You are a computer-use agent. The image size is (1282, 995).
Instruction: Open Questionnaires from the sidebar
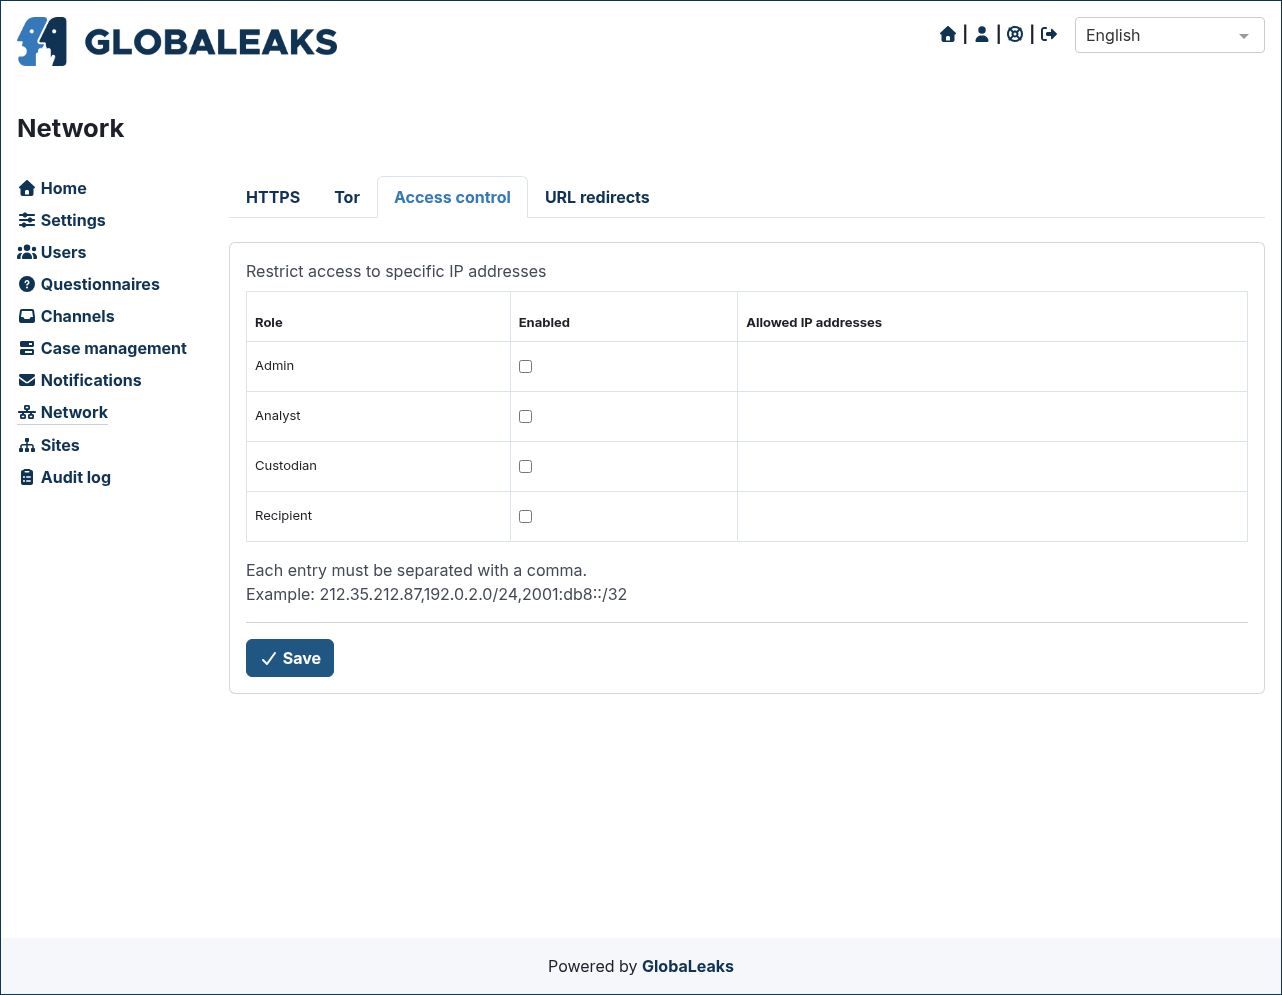click(x=89, y=284)
